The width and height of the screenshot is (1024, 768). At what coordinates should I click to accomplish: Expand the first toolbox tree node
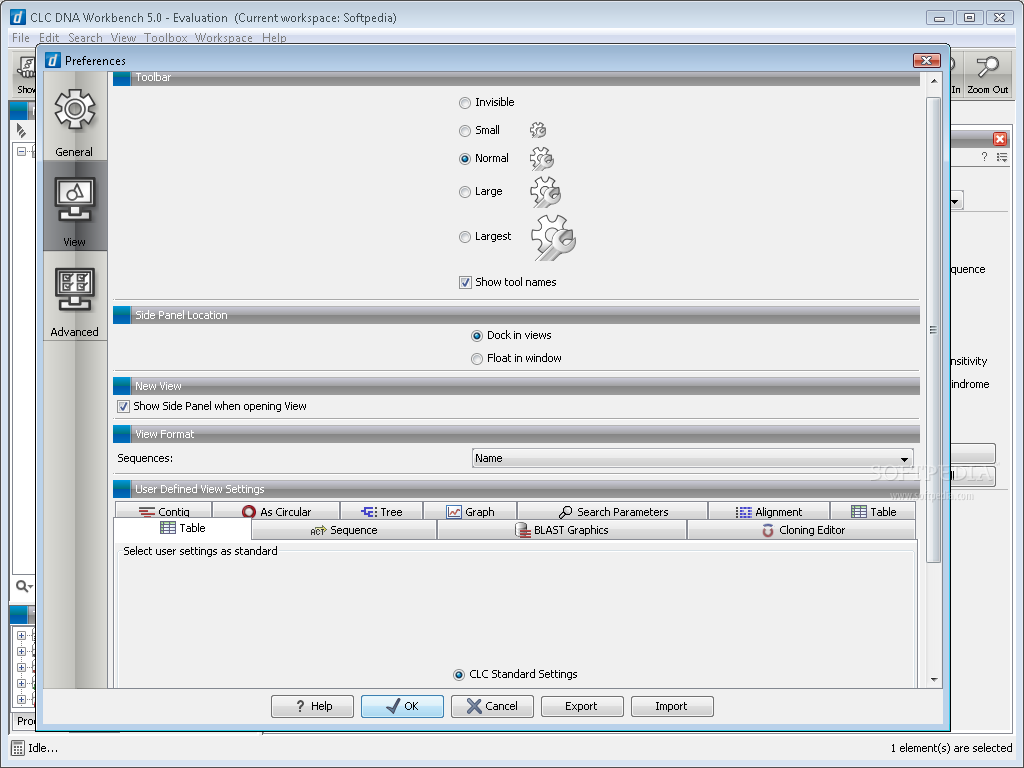point(22,635)
